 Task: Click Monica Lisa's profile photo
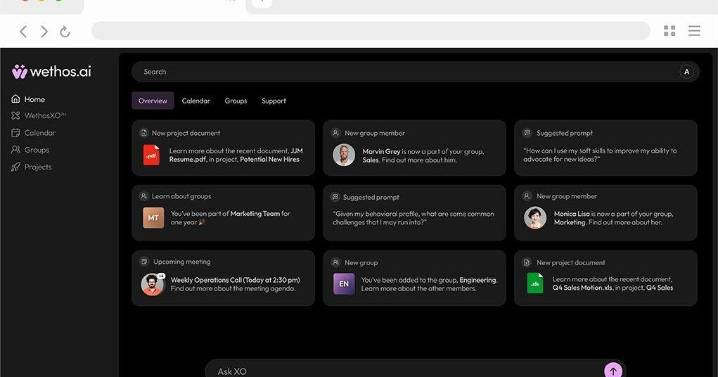[x=535, y=218]
